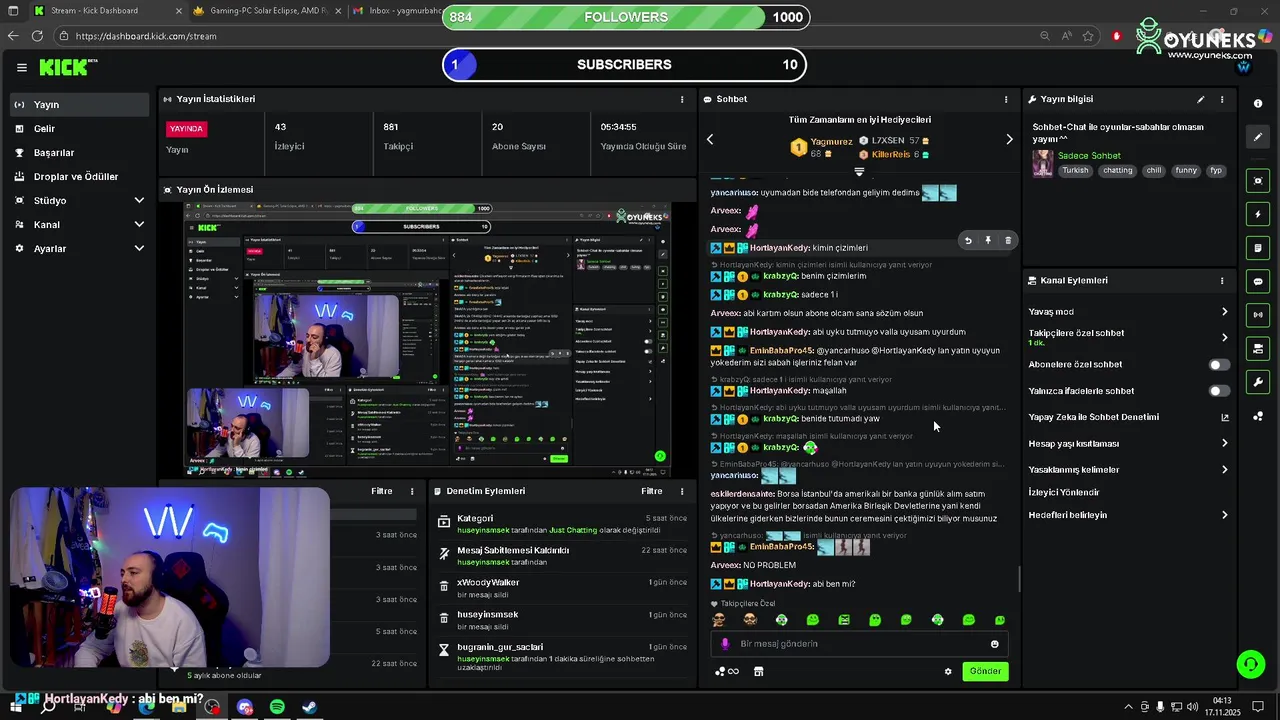Reload the page with browser refresh button
The width and height of the screenshot is (1280, 720).
click(x=37, y=36)
